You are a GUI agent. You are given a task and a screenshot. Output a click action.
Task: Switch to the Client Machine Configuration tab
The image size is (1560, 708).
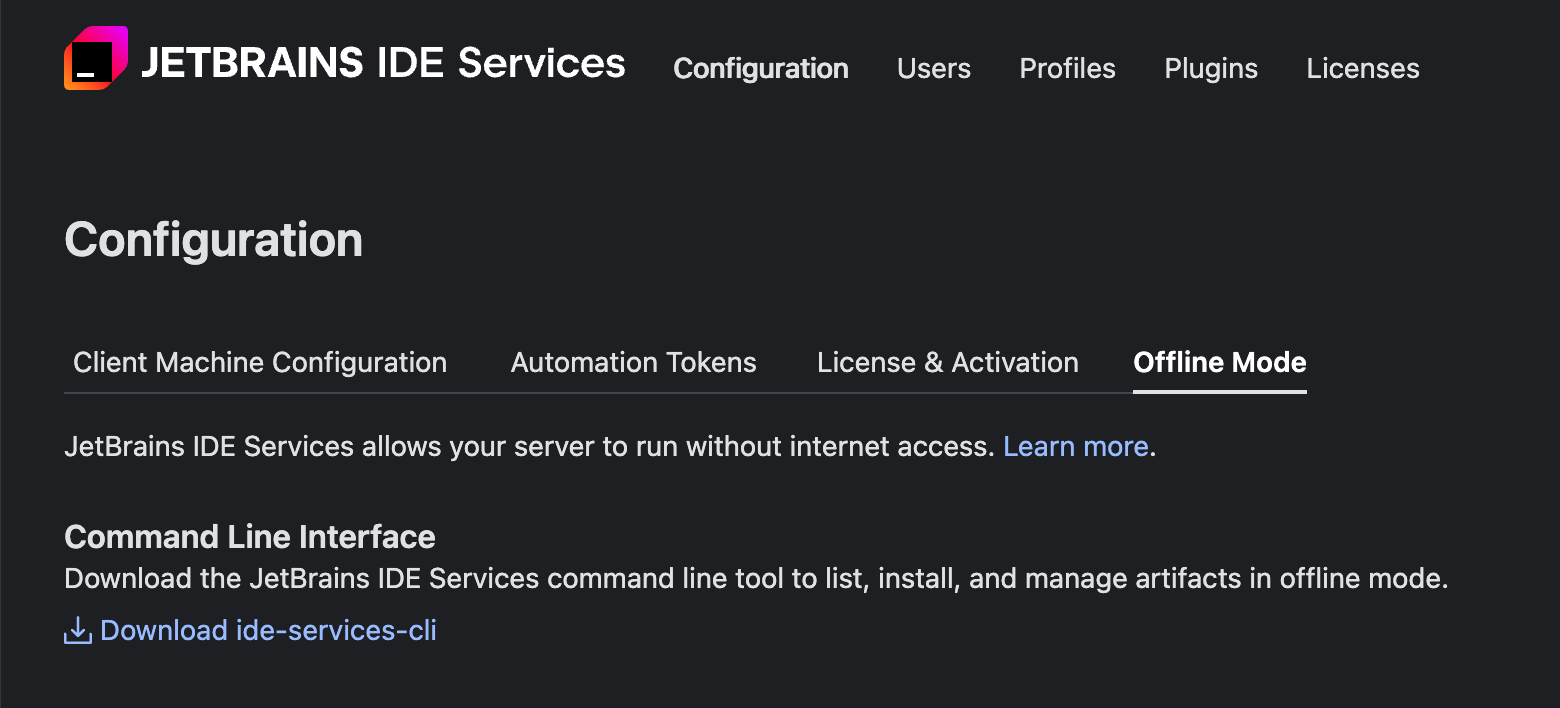[x=259, y=362]
